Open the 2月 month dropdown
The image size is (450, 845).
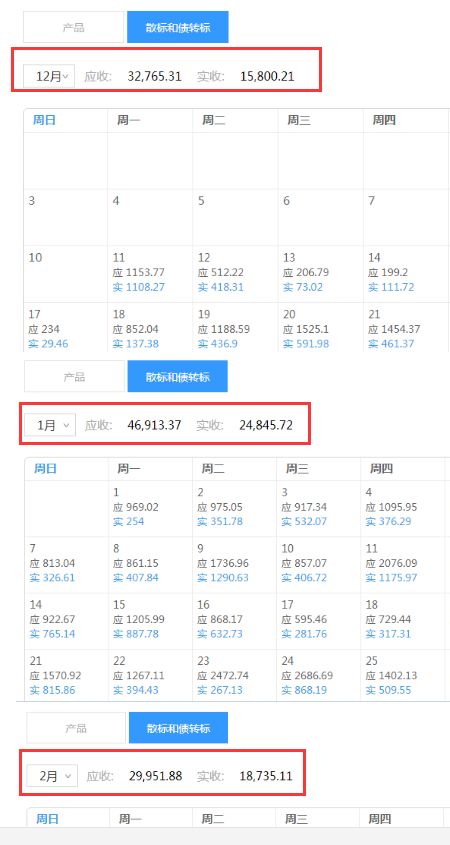(x=52, y=776)
